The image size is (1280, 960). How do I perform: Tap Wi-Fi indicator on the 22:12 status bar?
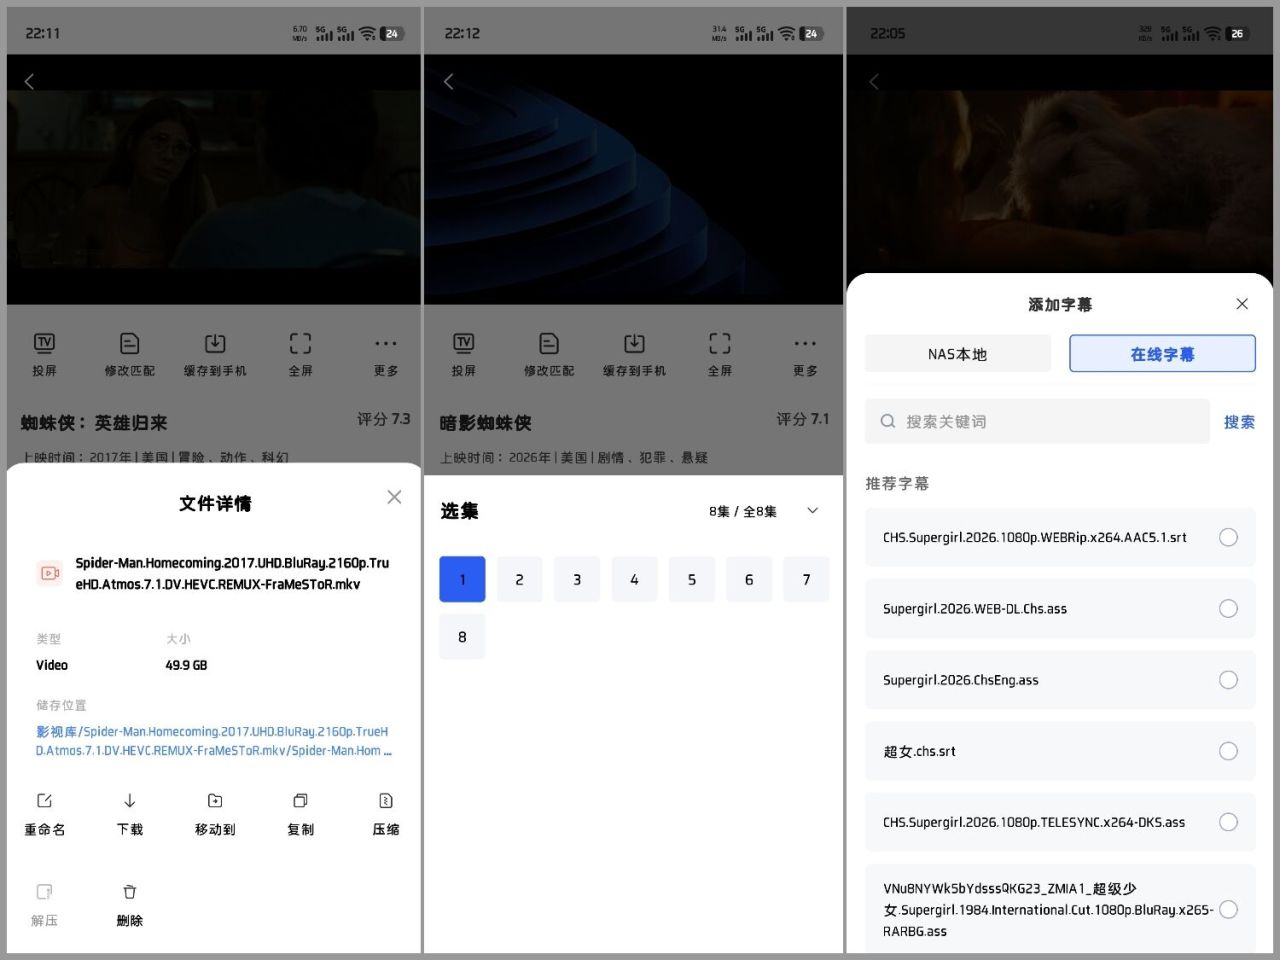point(787,33)
